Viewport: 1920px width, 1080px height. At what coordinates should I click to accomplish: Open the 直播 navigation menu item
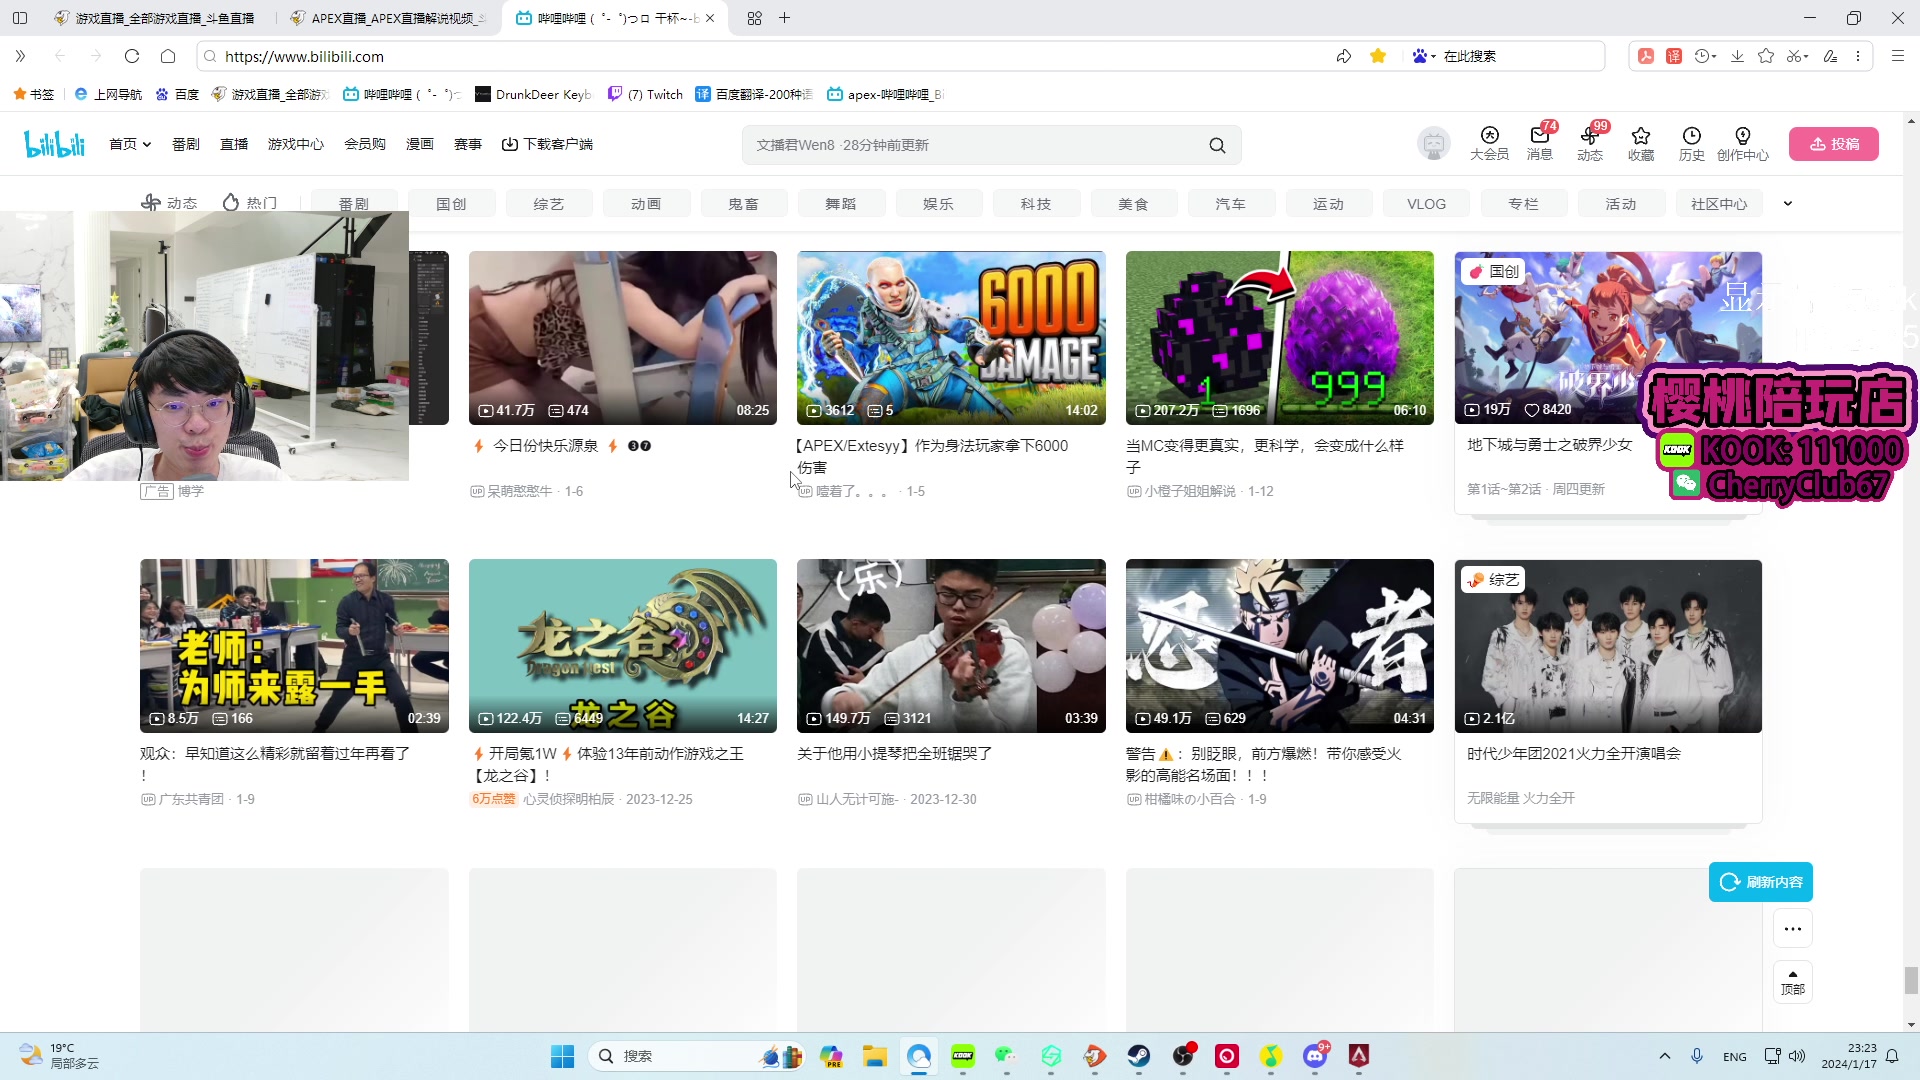click(234, 144)
